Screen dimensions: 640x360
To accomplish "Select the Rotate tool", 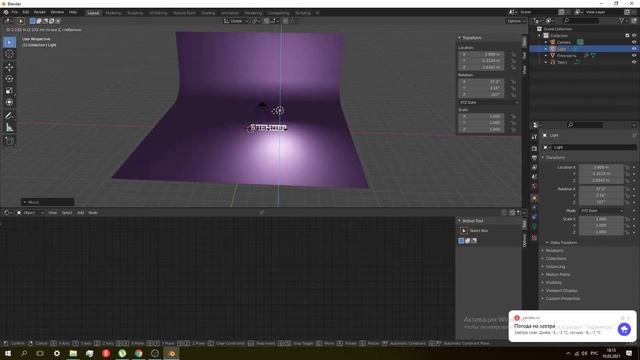I will [x=9, y=79].
